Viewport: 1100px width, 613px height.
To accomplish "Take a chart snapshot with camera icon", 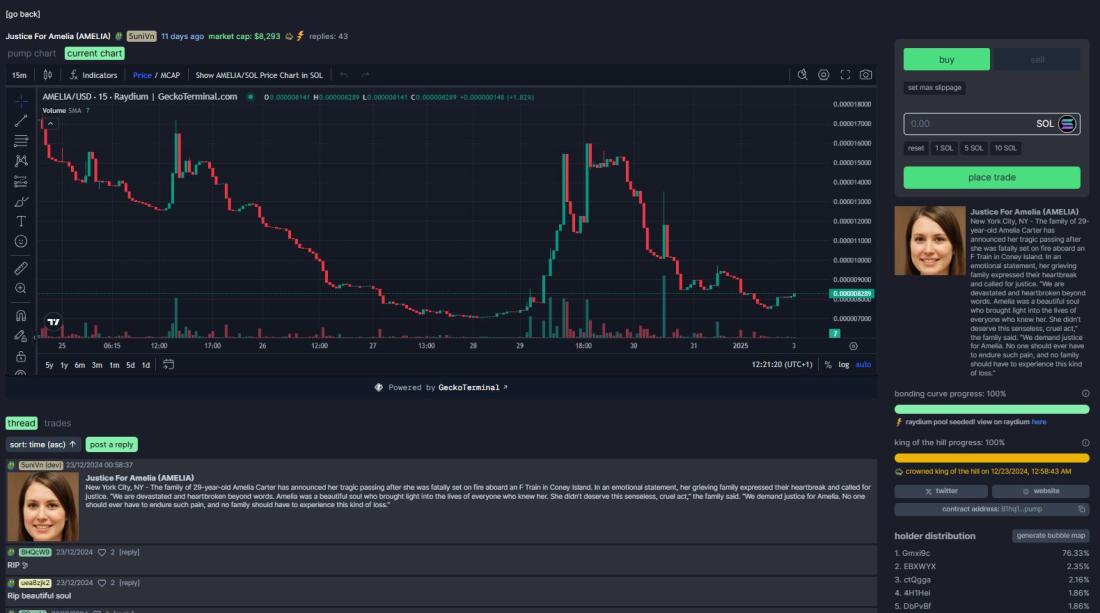I will (x=866, y=75).
